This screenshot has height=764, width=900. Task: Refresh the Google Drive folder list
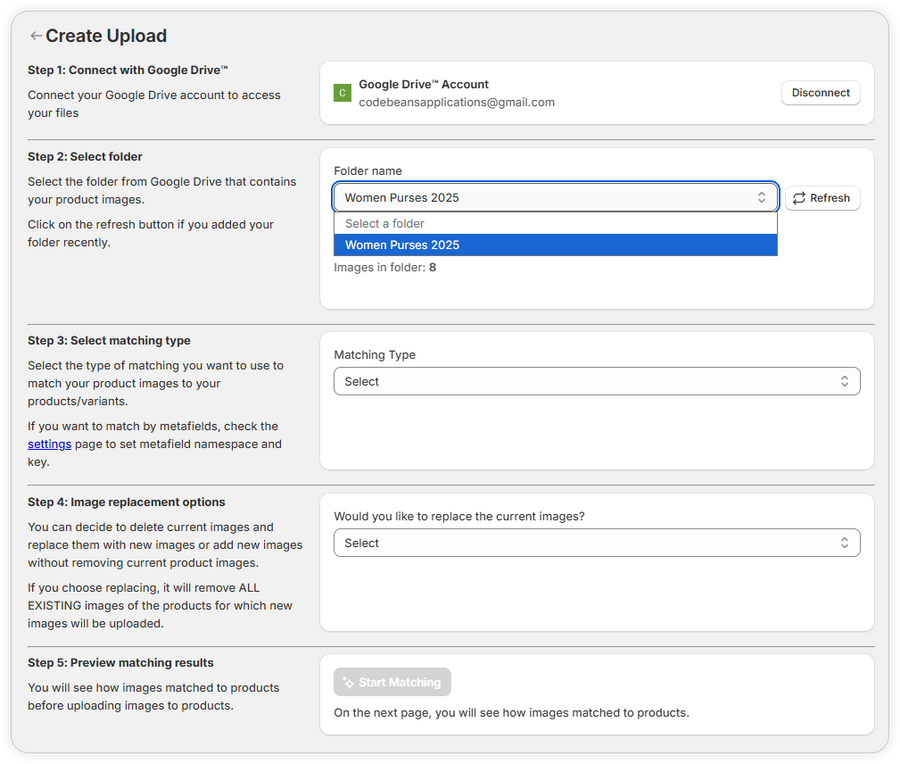[822, 198]
